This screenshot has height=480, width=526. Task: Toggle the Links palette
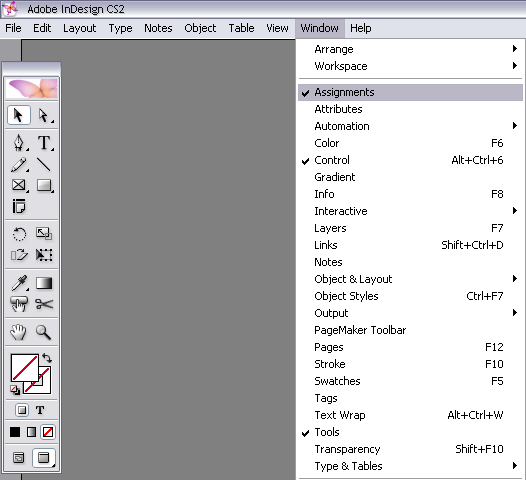tap(410, 245)
